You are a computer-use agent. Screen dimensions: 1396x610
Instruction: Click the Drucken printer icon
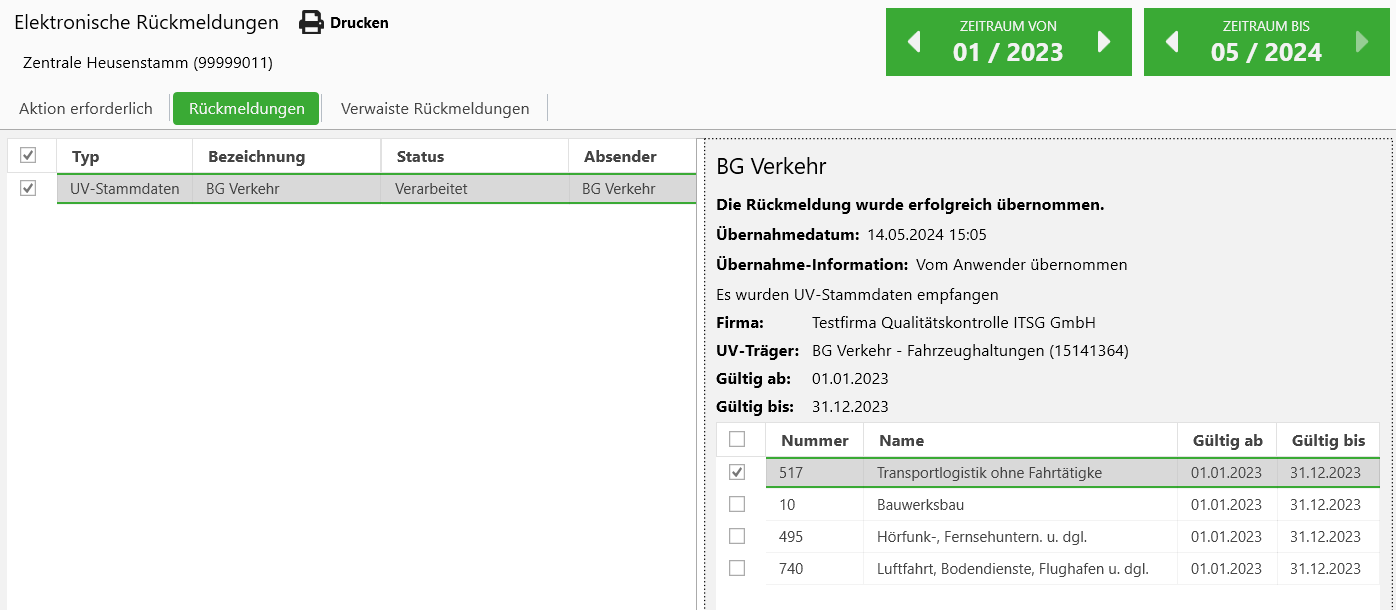click(311, 22)
